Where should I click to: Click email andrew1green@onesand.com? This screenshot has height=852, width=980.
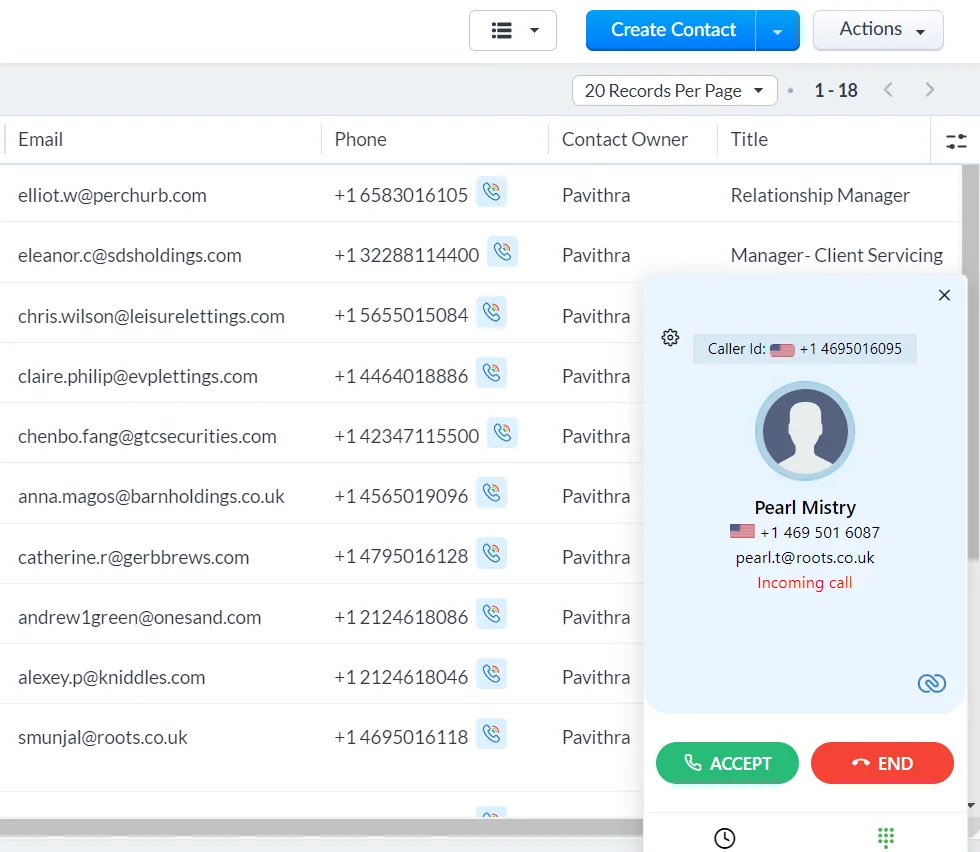(139, 618)
